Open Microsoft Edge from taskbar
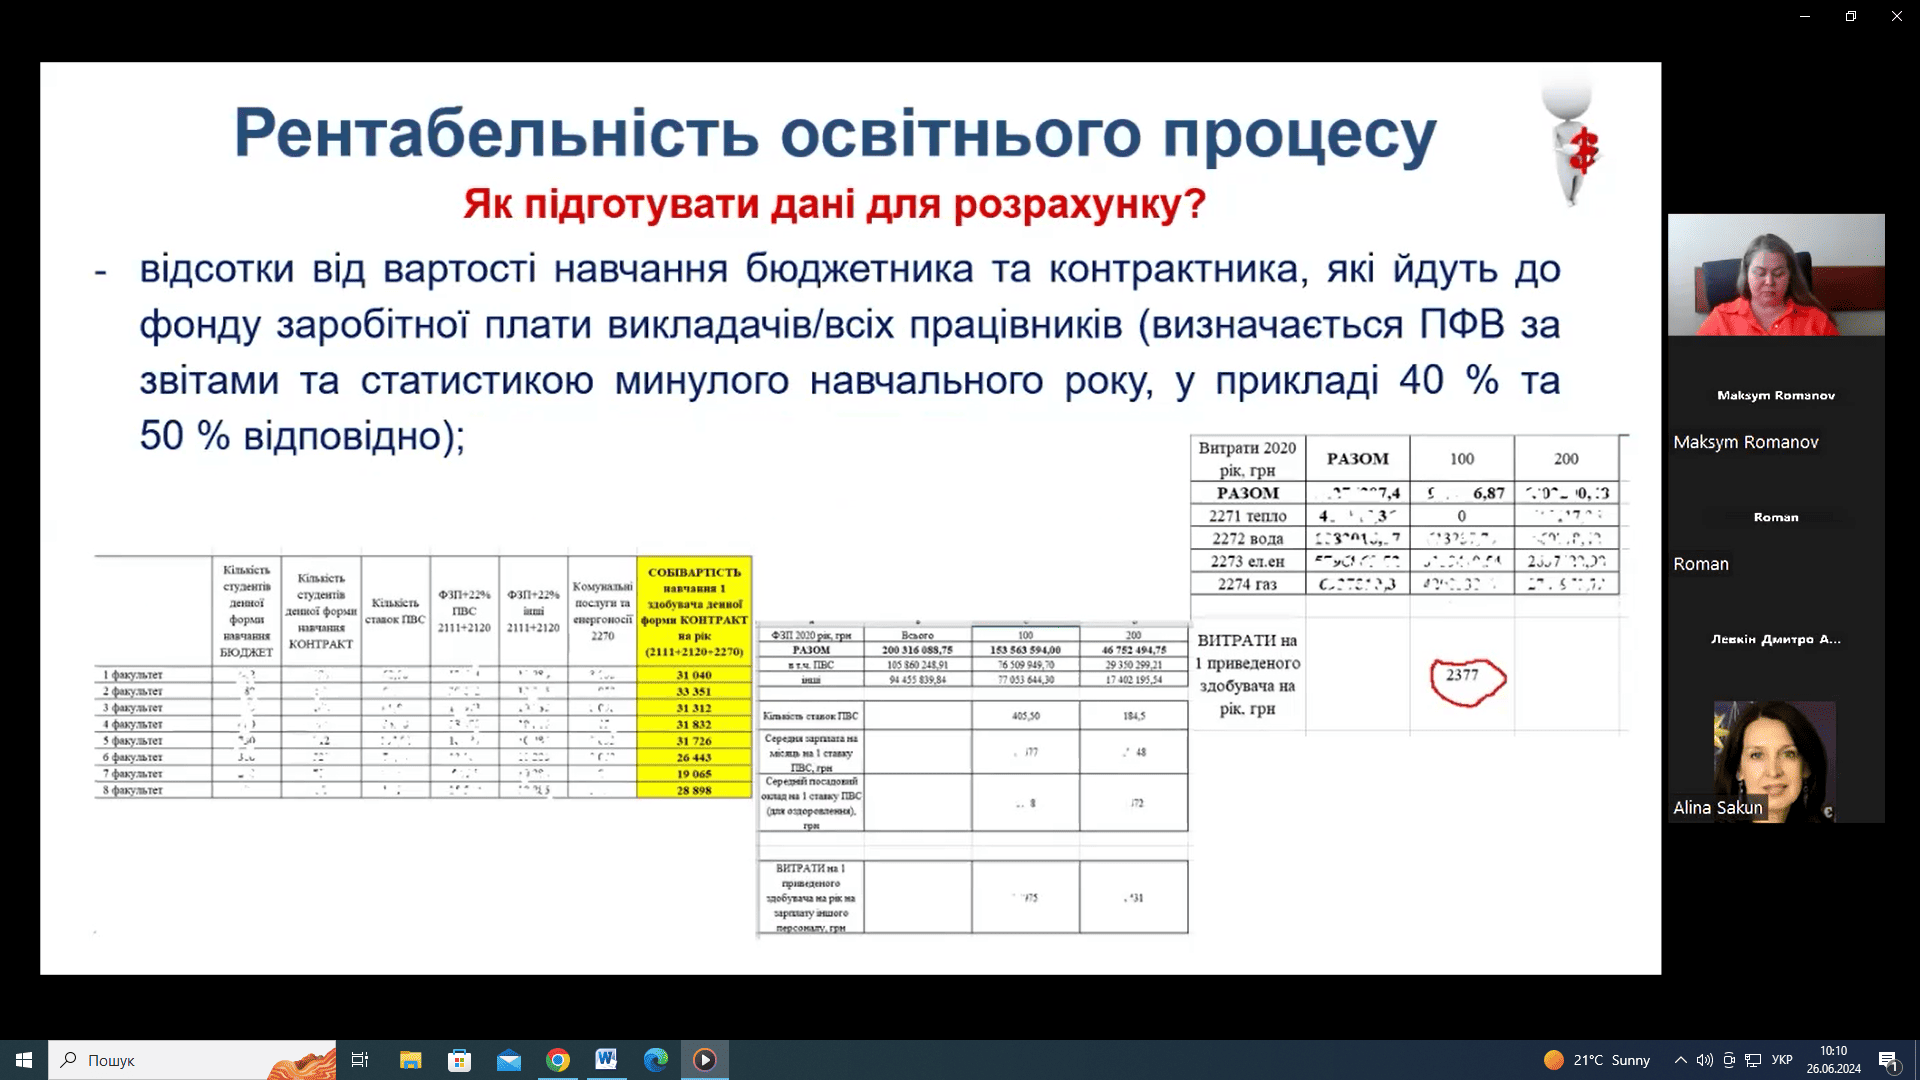The image size is (1920, 1080). point(655,1060)
